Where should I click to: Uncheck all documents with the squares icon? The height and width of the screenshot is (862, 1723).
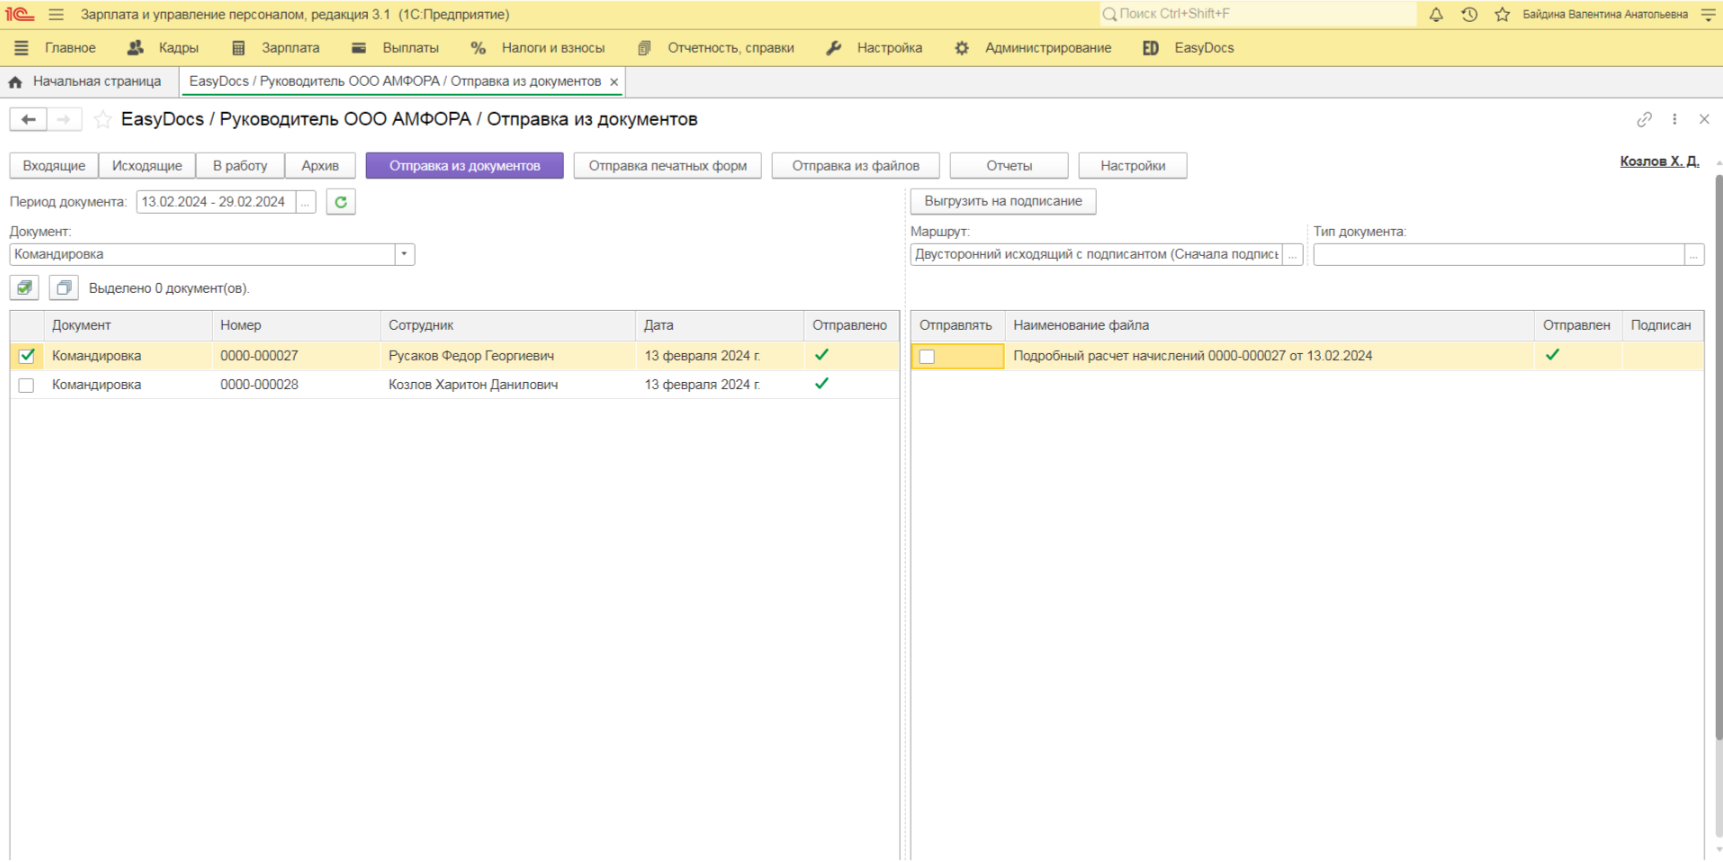(63, 288)
